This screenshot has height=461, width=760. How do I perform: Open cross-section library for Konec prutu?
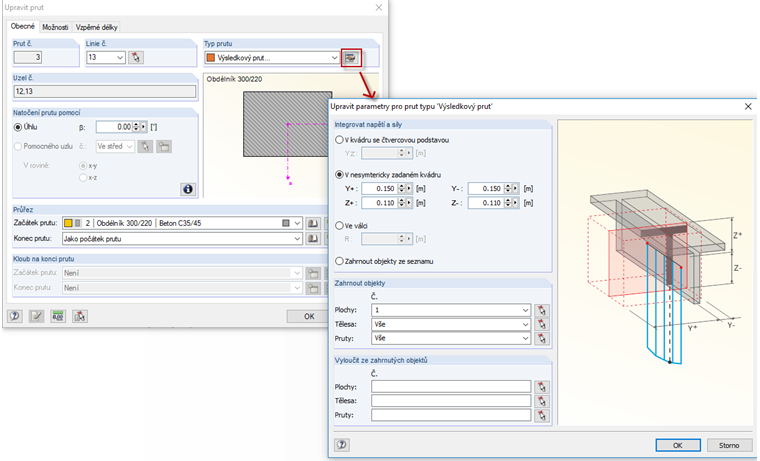click(x=313, y=238)
